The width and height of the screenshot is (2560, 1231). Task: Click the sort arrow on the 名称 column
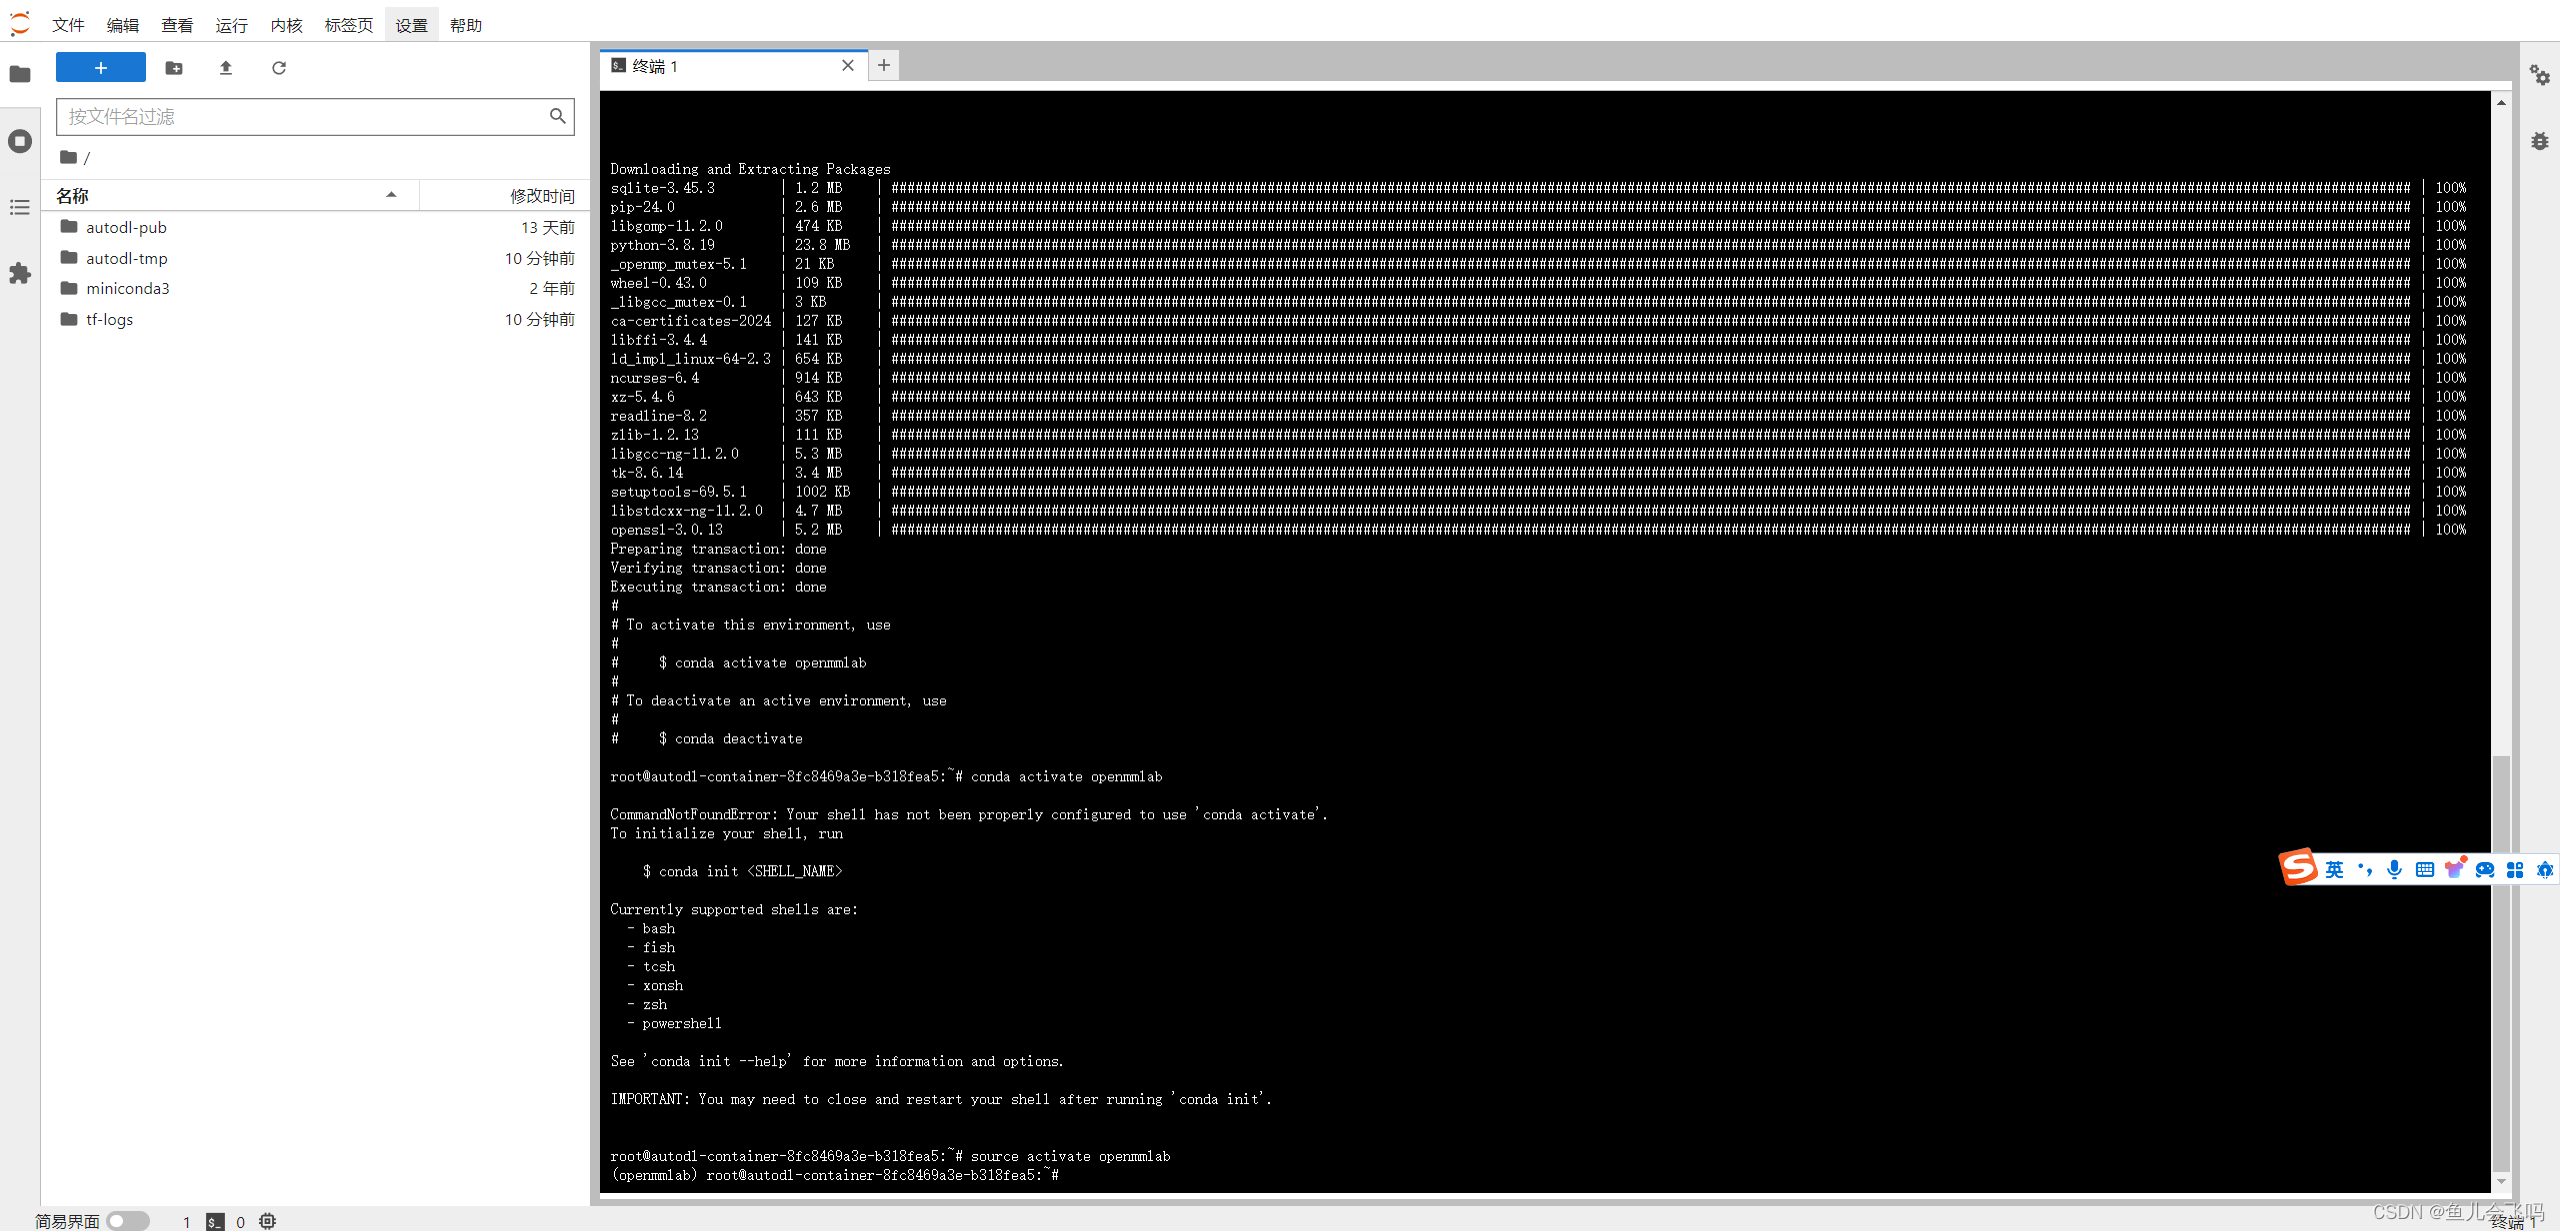coord(391,194)
